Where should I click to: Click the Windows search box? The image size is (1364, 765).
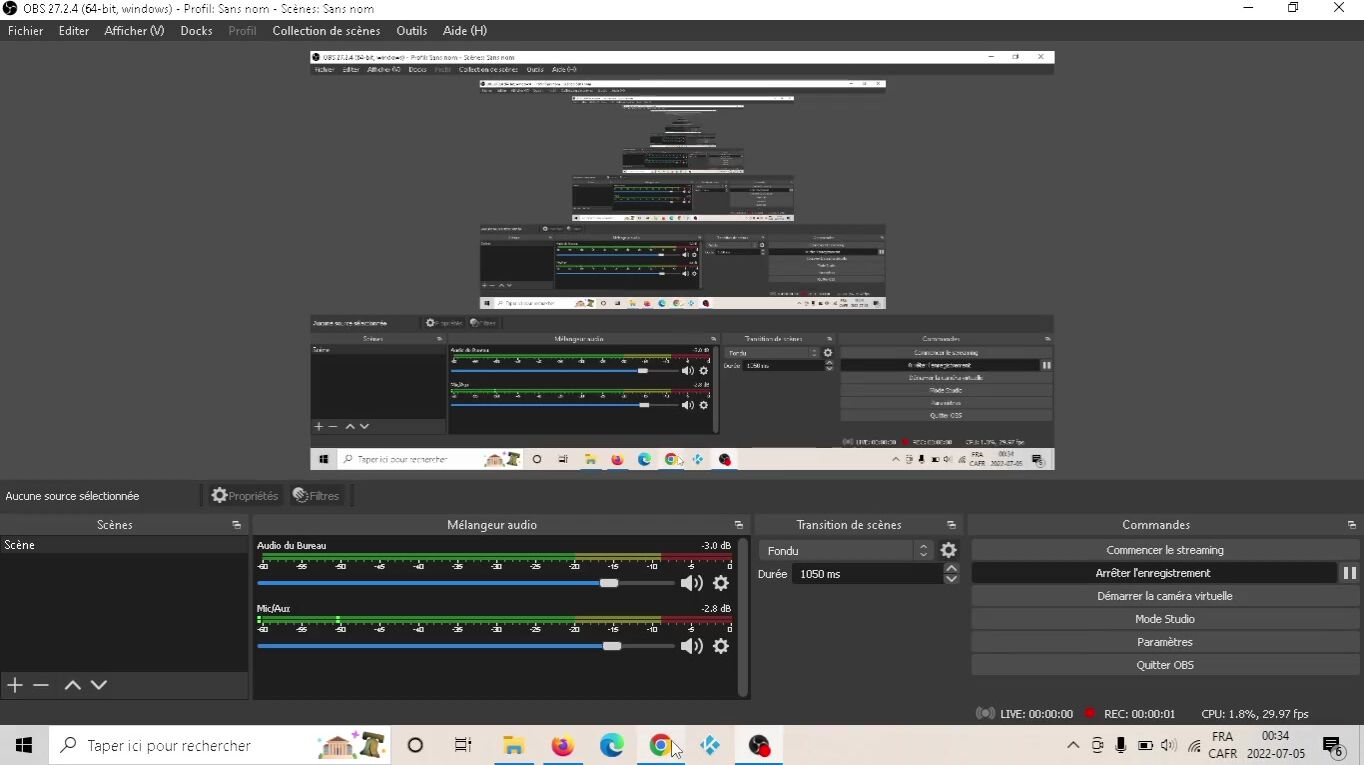tap(190, 745)
